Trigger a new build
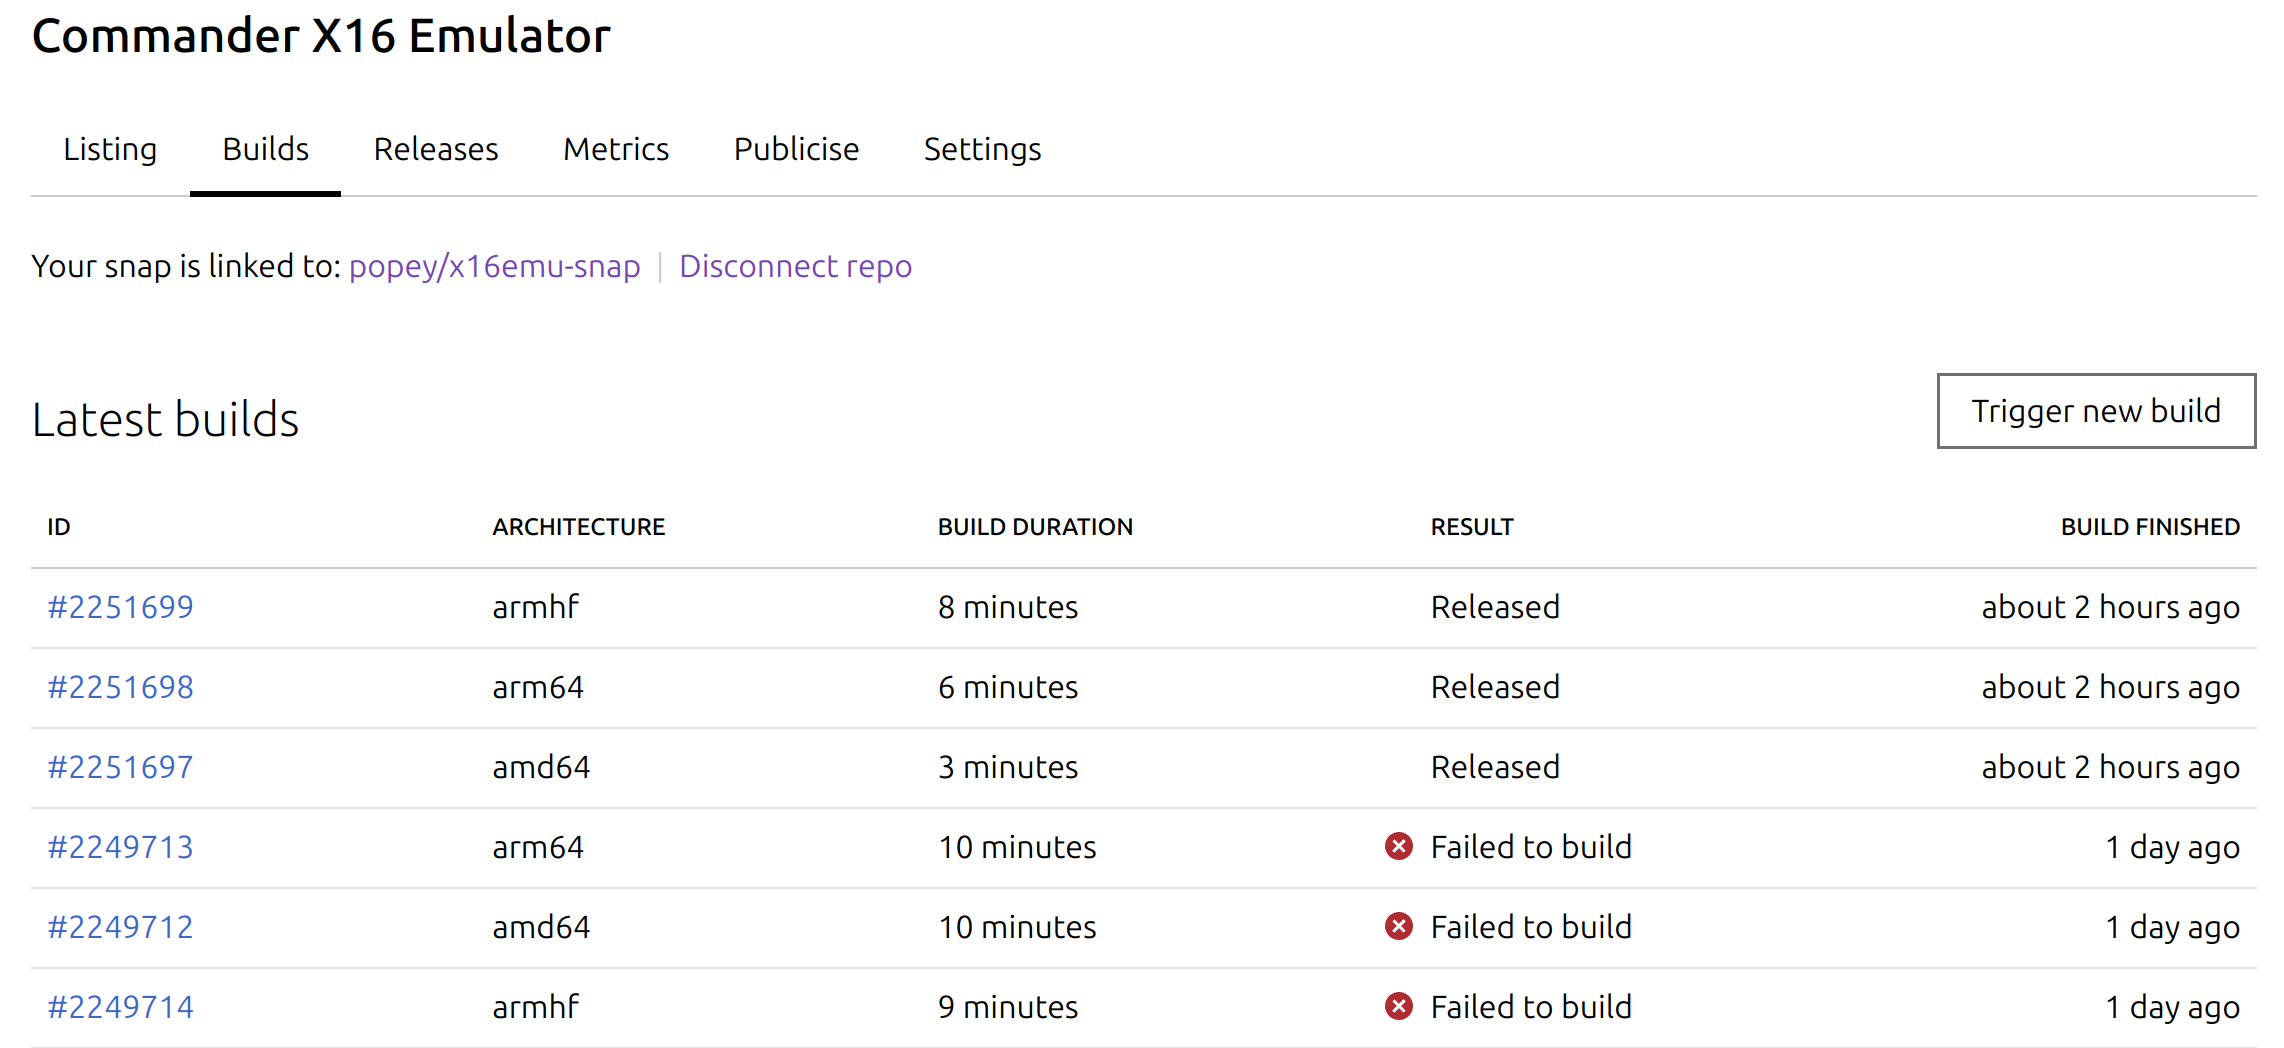Image resolution: width=2284 pixels, height=1048 pixels. [2096, 411]
